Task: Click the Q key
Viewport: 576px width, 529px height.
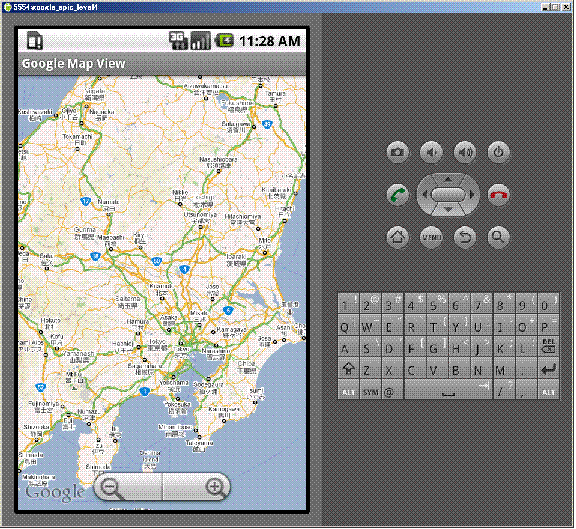Action: [348, 325]
